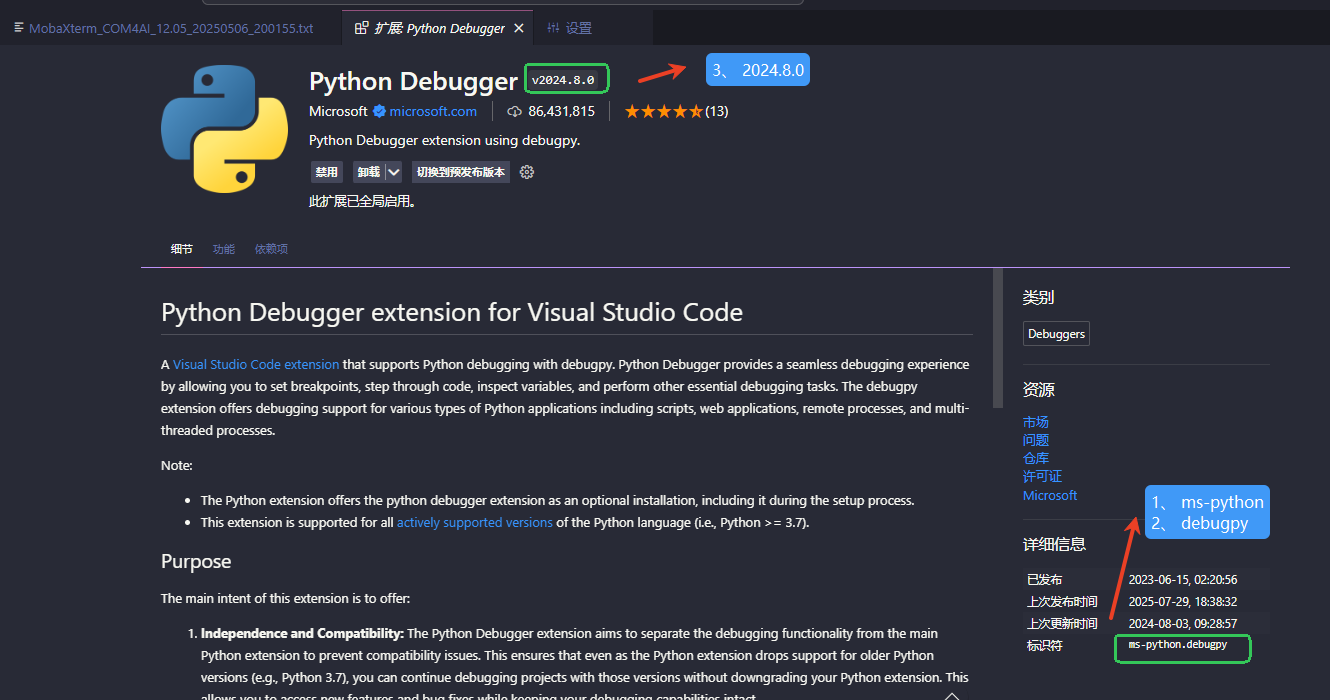Click the readme vertical scrollbar thumb
The image size is (1330, 700).
(997, 338)
